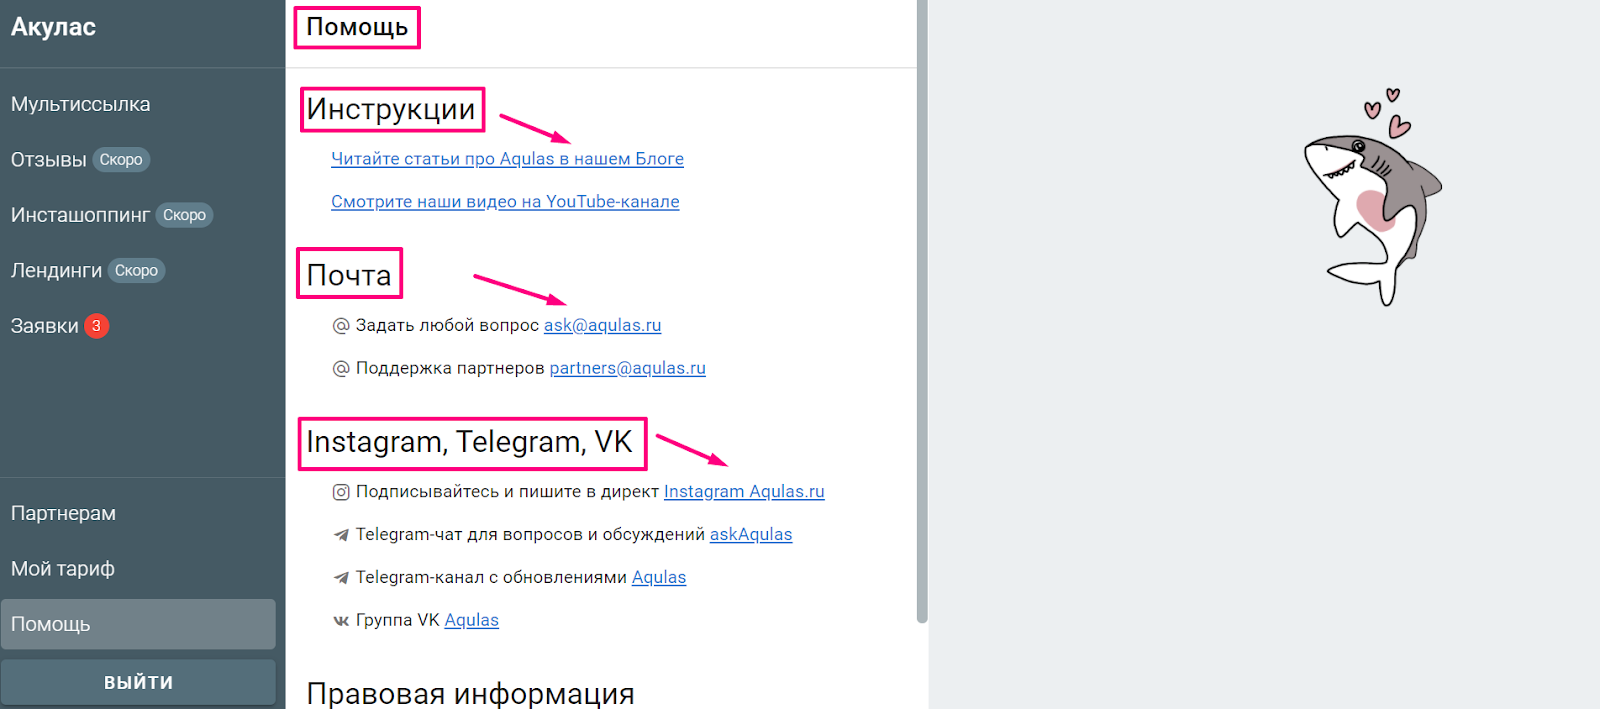Click the text Группа VK
The image size is (1600, 709).
(x=397, y=621)
